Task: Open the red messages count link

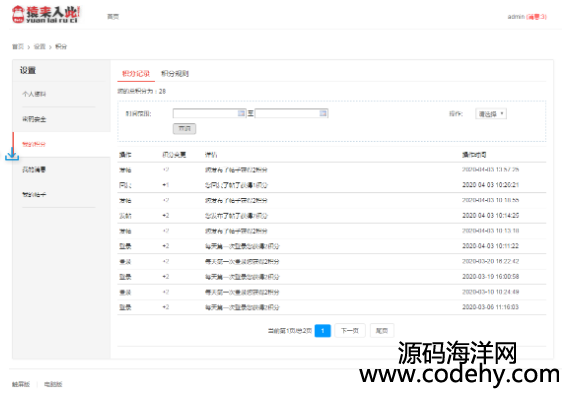Action: click(x=537, y=17)
